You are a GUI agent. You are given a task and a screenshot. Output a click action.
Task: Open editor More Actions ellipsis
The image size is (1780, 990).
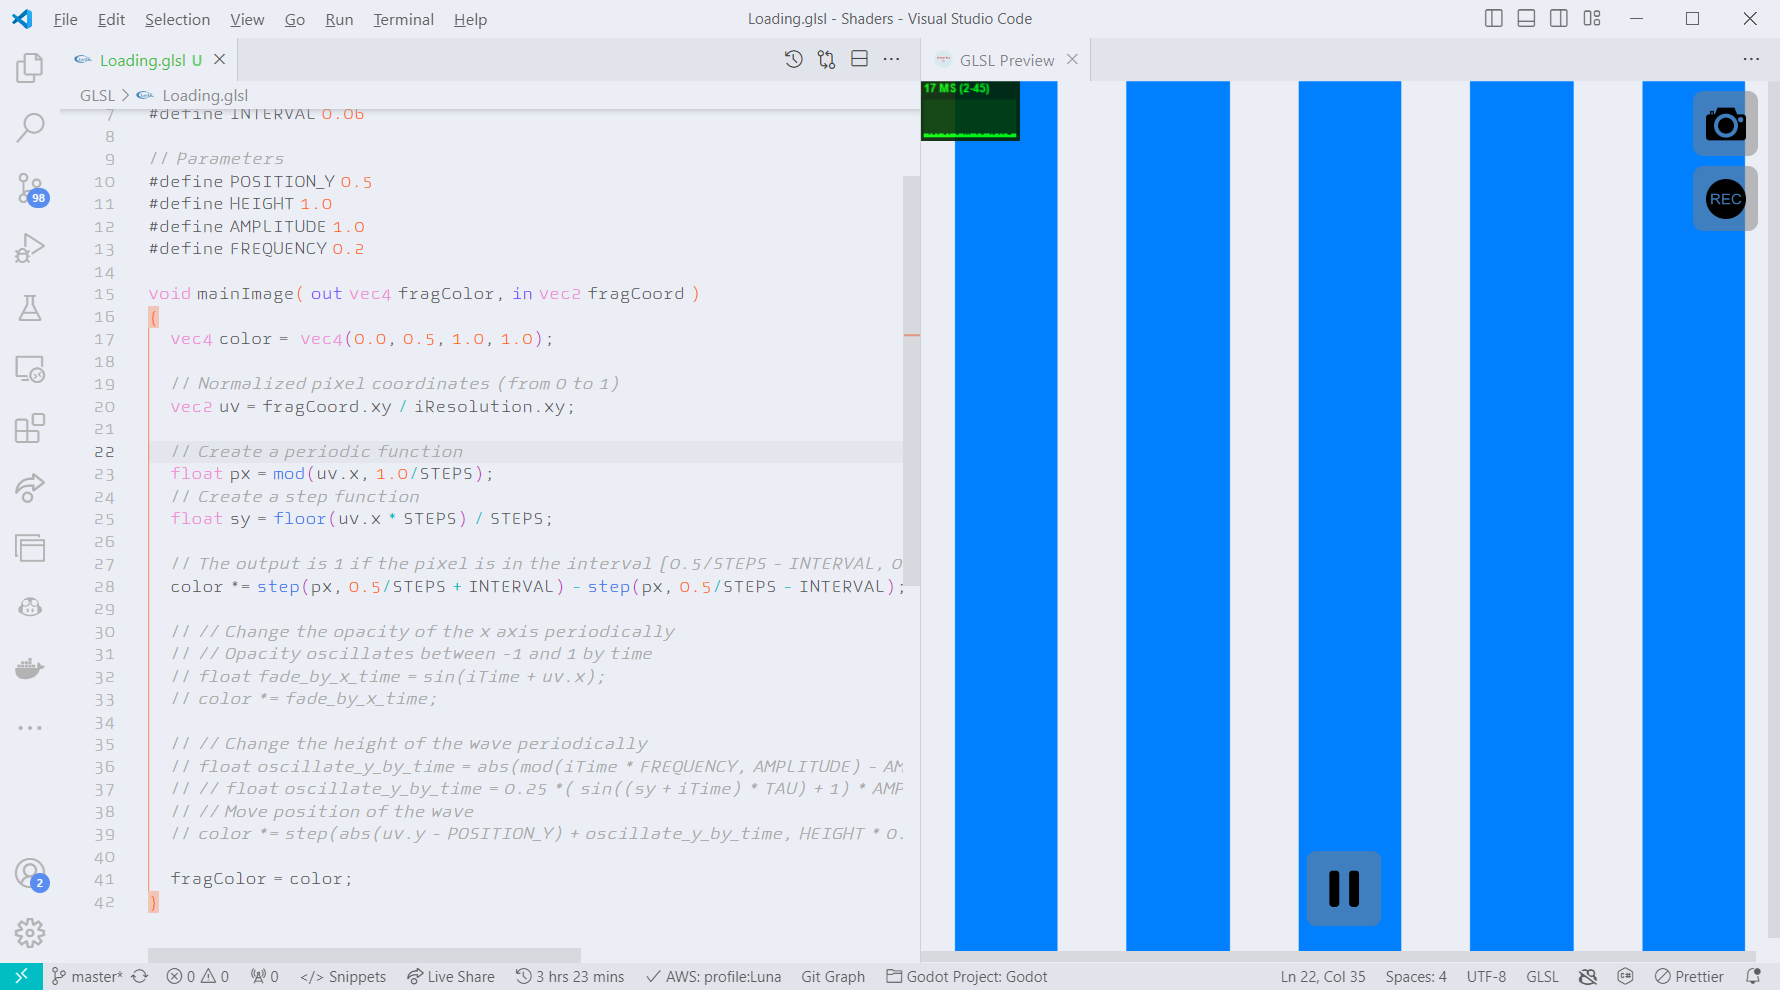tap(891, 60)
